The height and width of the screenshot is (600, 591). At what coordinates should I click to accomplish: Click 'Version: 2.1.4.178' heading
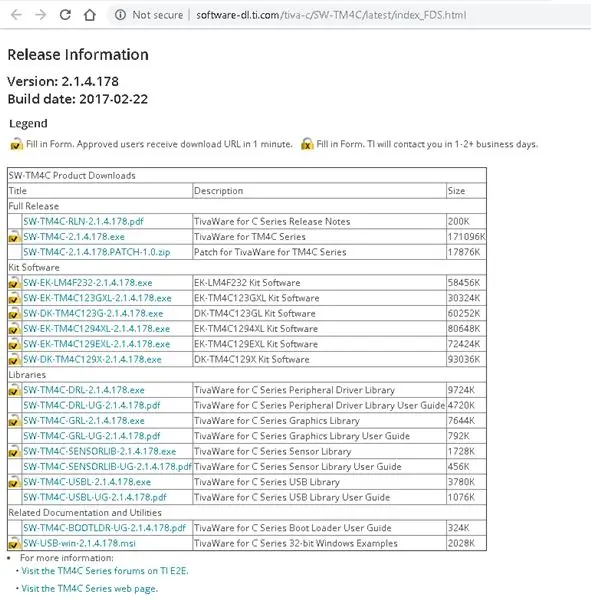pos(63,82)
